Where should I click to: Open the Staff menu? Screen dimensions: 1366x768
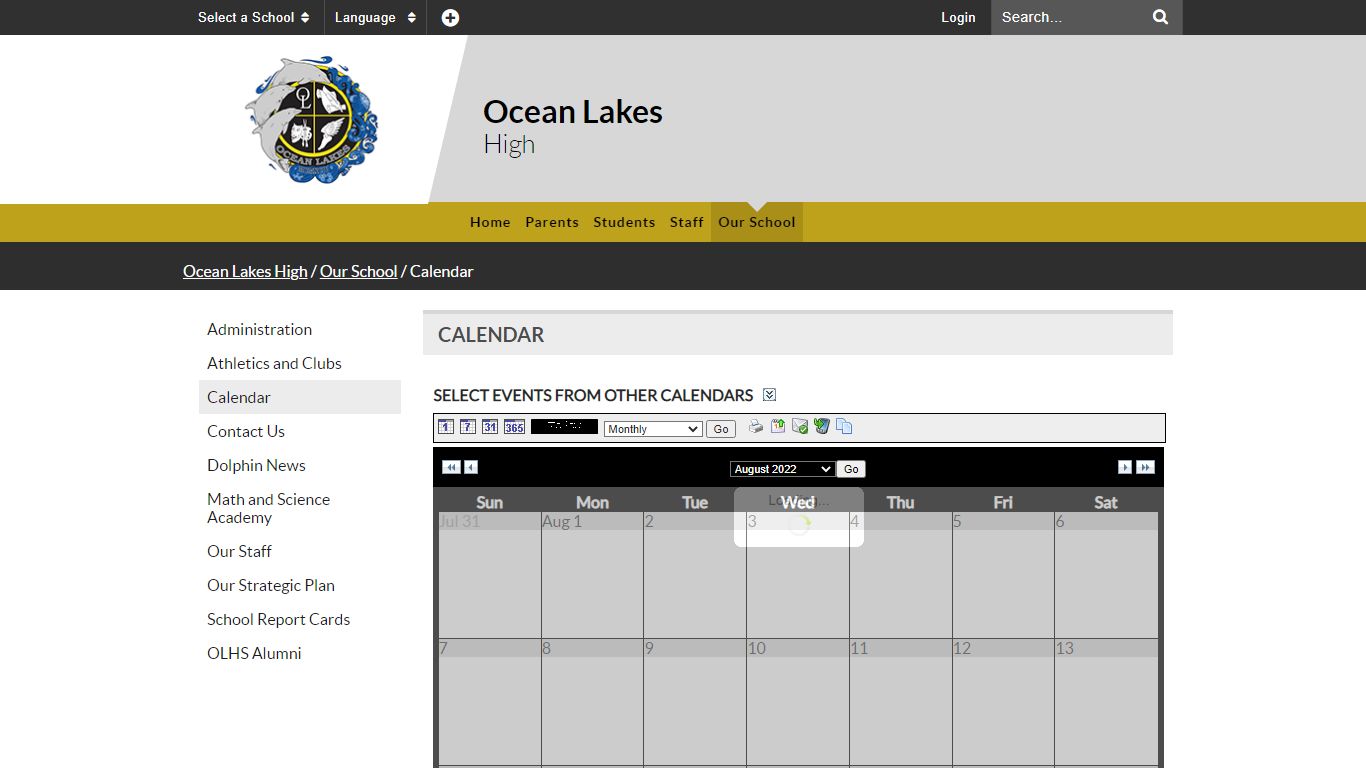[687, 222]
